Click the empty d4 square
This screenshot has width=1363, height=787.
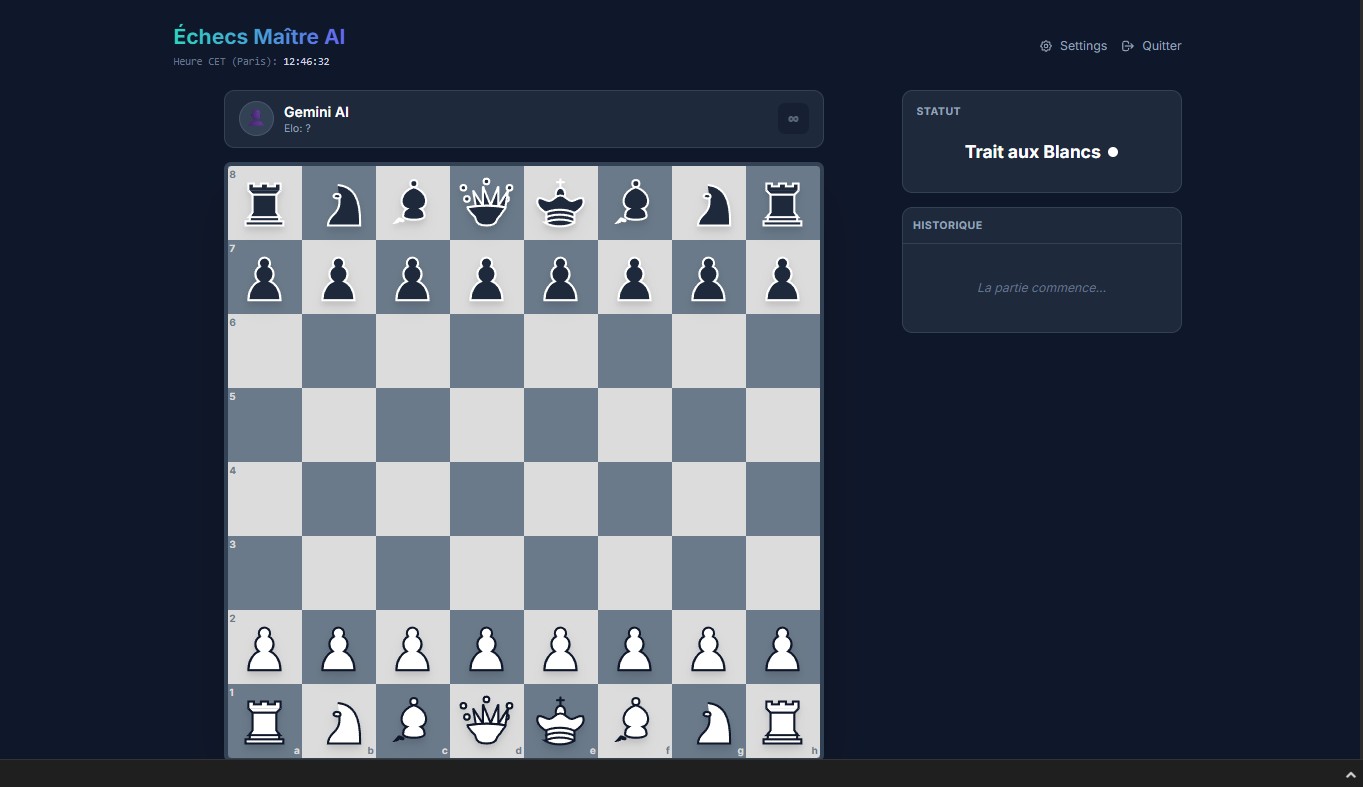486,499
